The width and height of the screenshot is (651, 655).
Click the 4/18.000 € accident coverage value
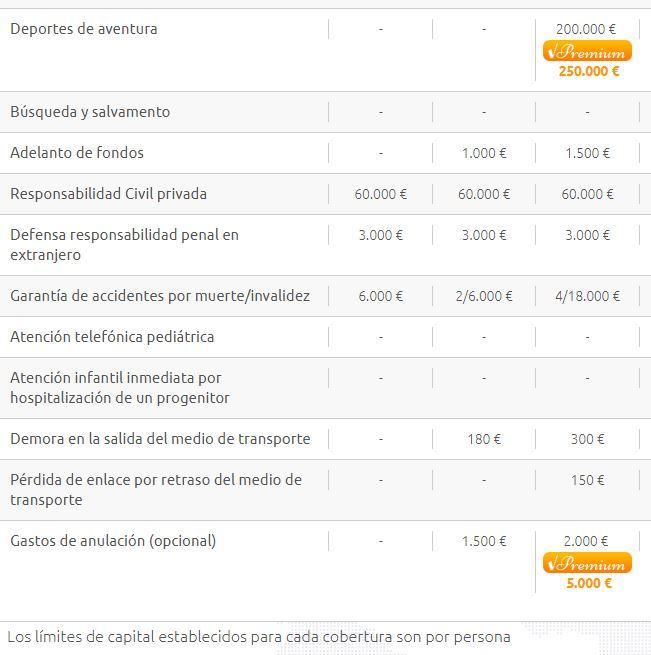click(587, 296)
